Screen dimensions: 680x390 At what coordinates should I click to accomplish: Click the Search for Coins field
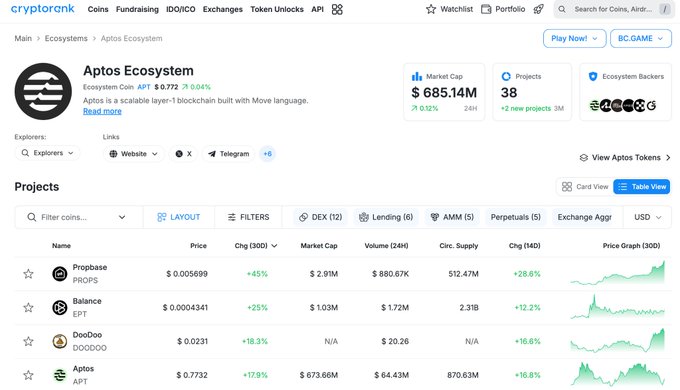coord(613,9)
